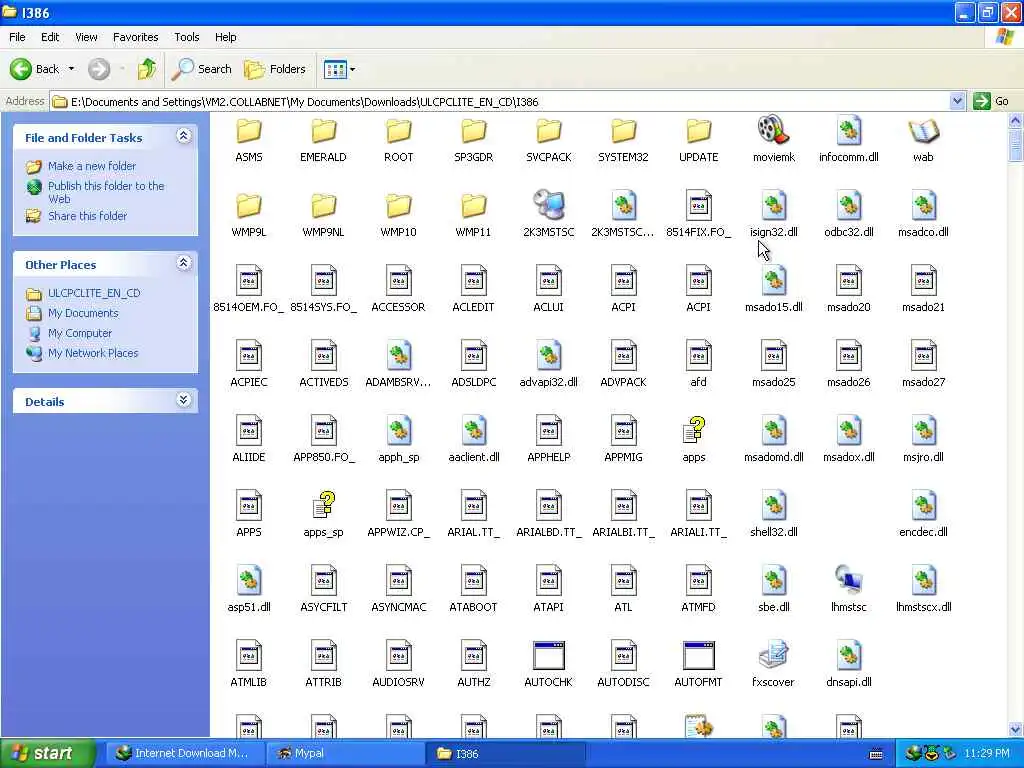
Task: Switch to Internet Download Manager taskbar button
Action: coord(185,753)
